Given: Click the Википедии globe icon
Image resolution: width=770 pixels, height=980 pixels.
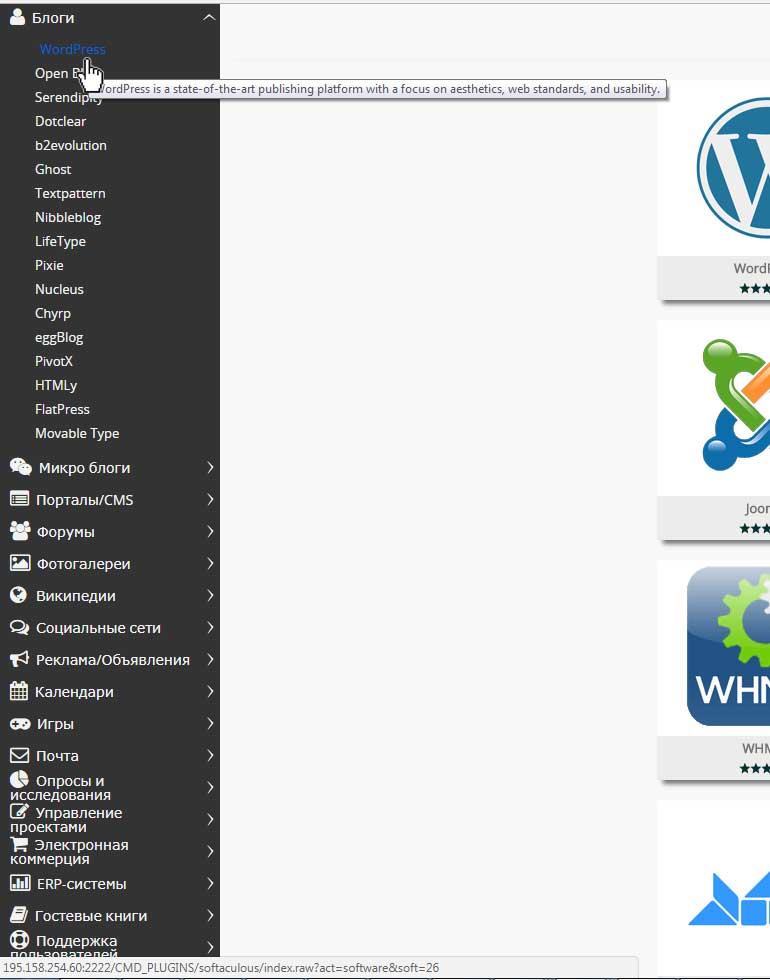Looking at the screenshot, I should coord(19,595).
